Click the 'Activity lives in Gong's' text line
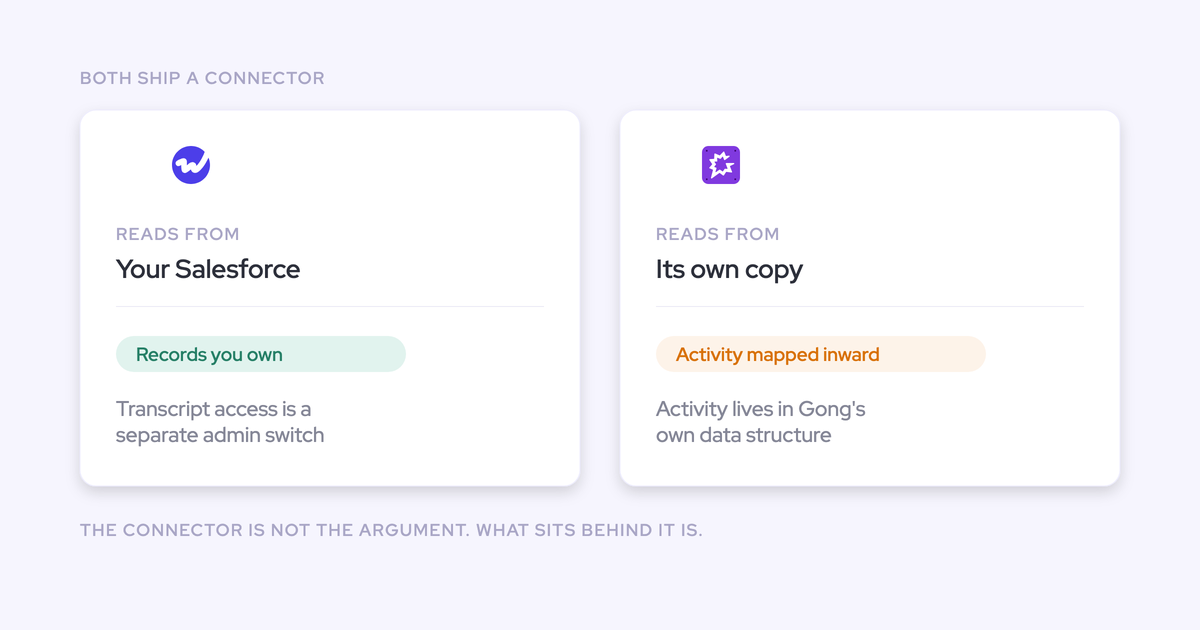 (761, 409)
